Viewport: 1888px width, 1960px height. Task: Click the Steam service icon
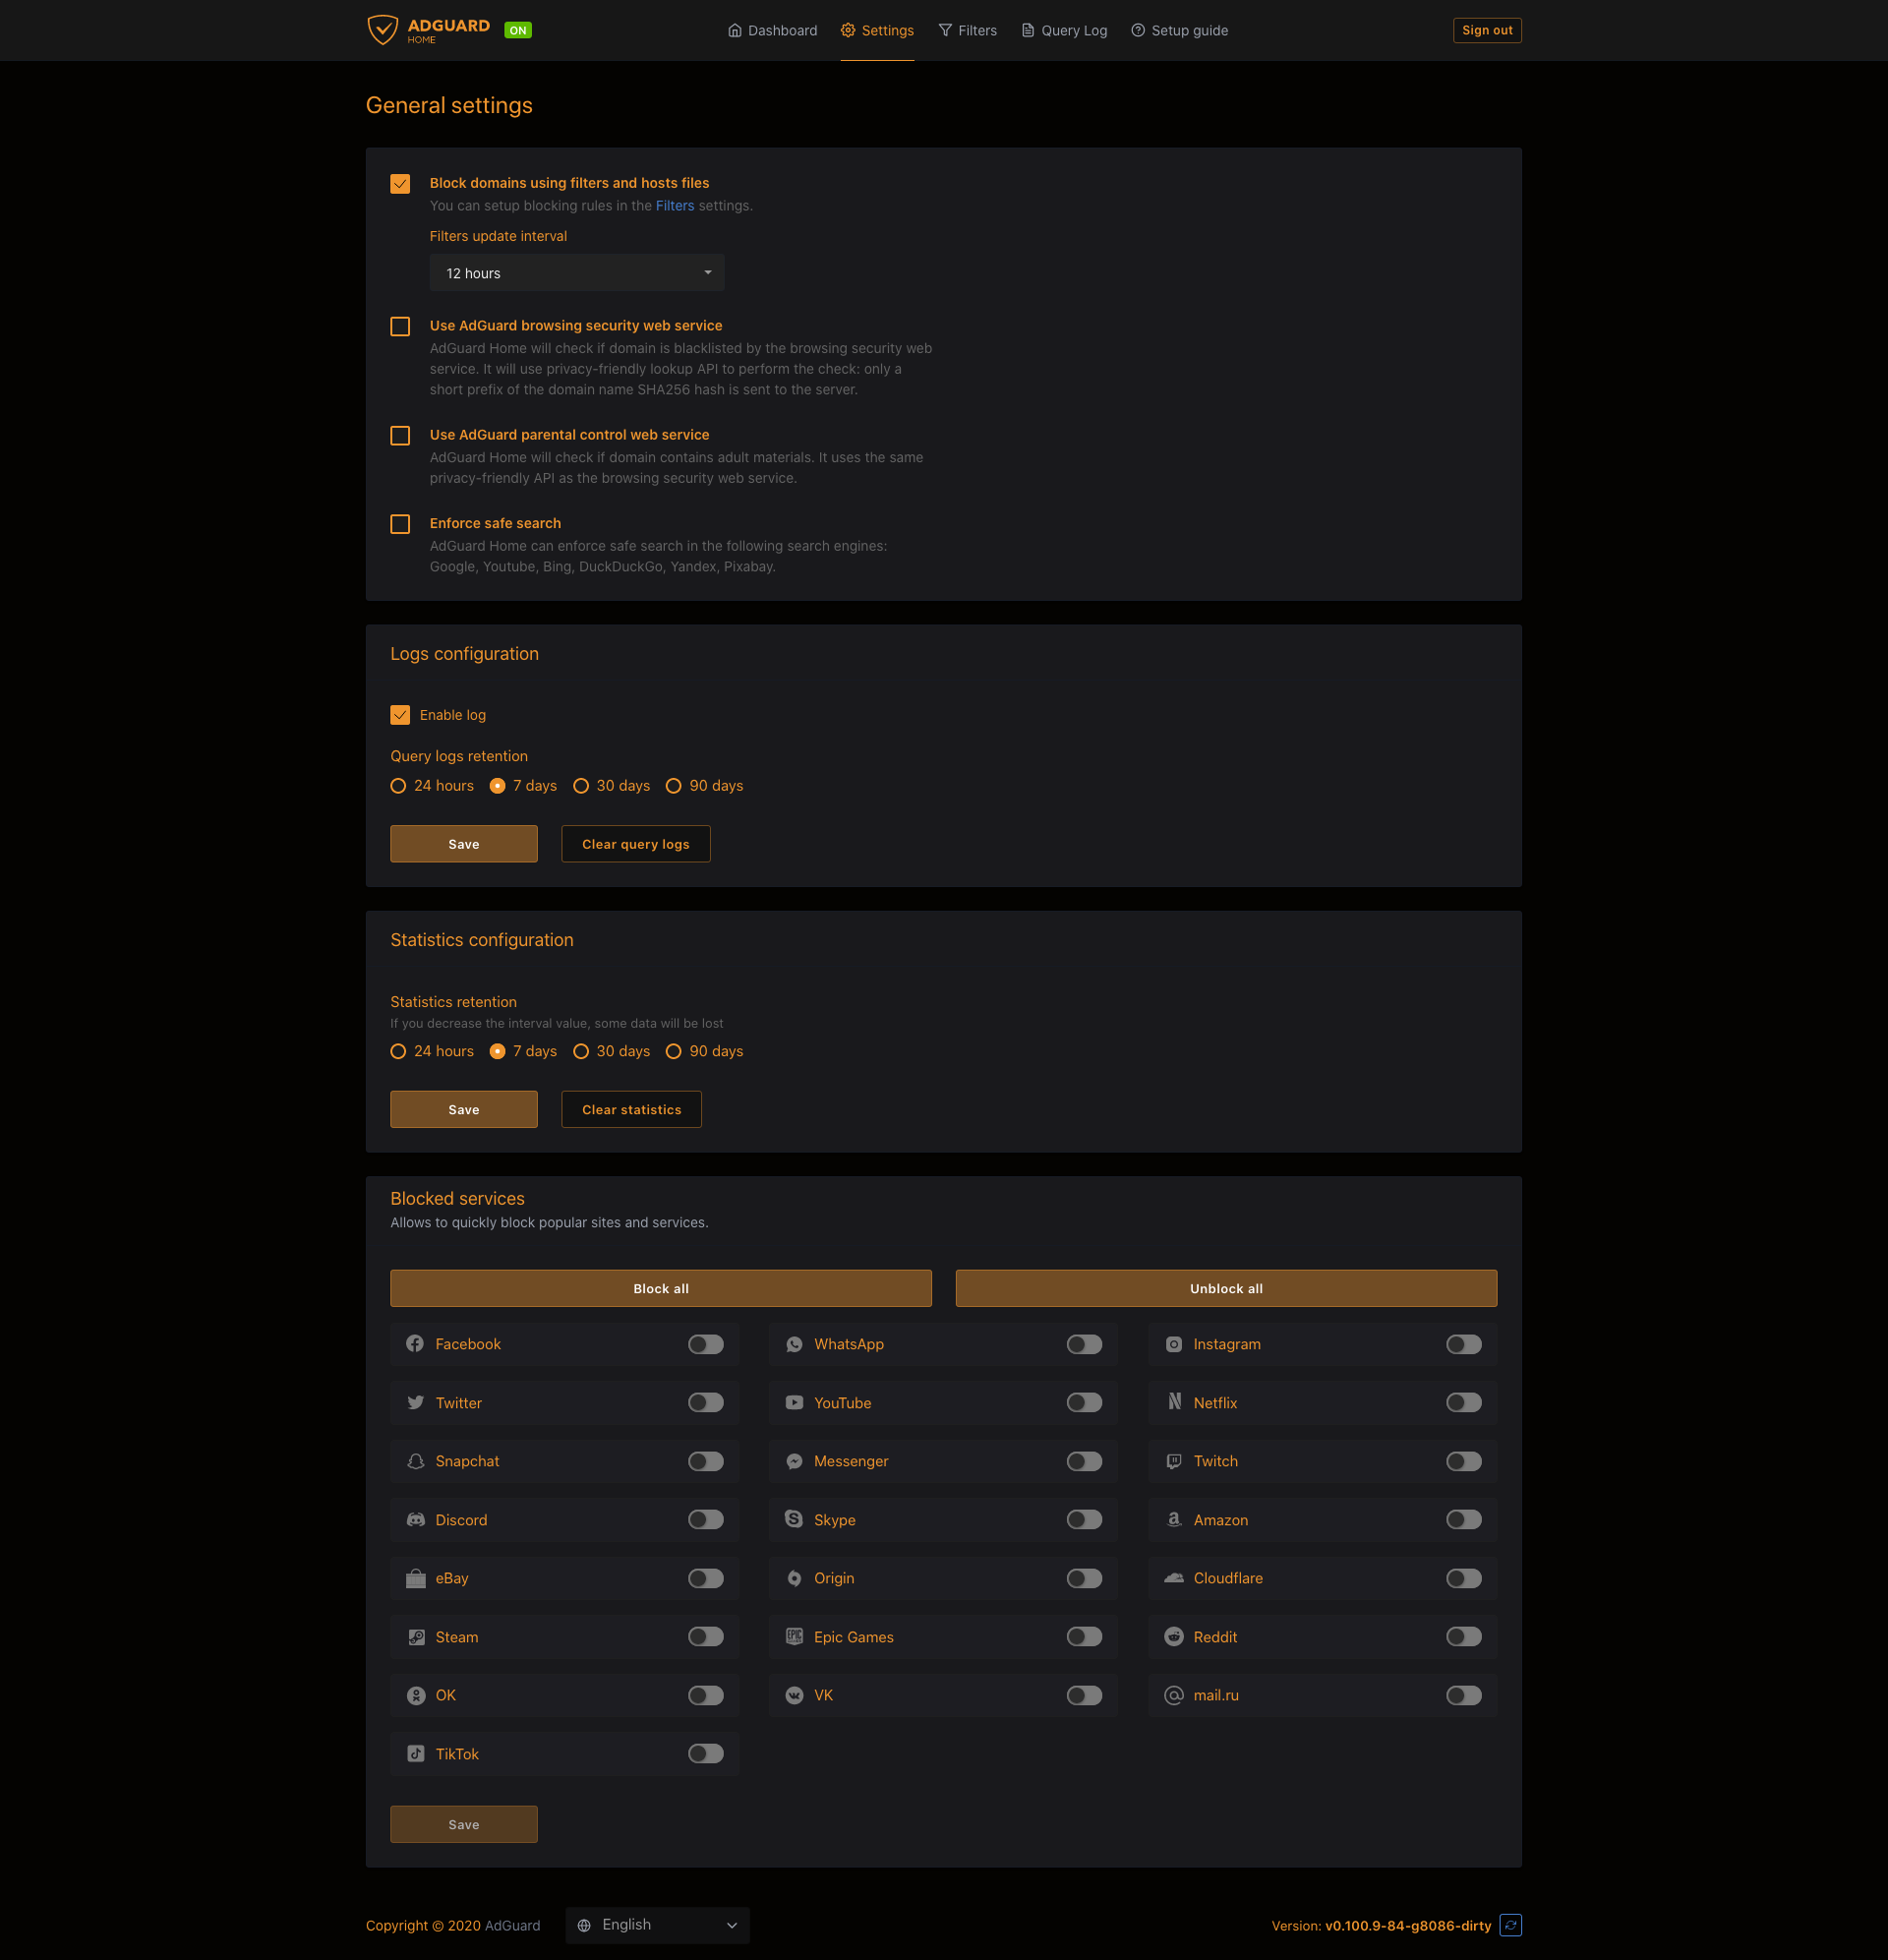[x=416, y=1637]
